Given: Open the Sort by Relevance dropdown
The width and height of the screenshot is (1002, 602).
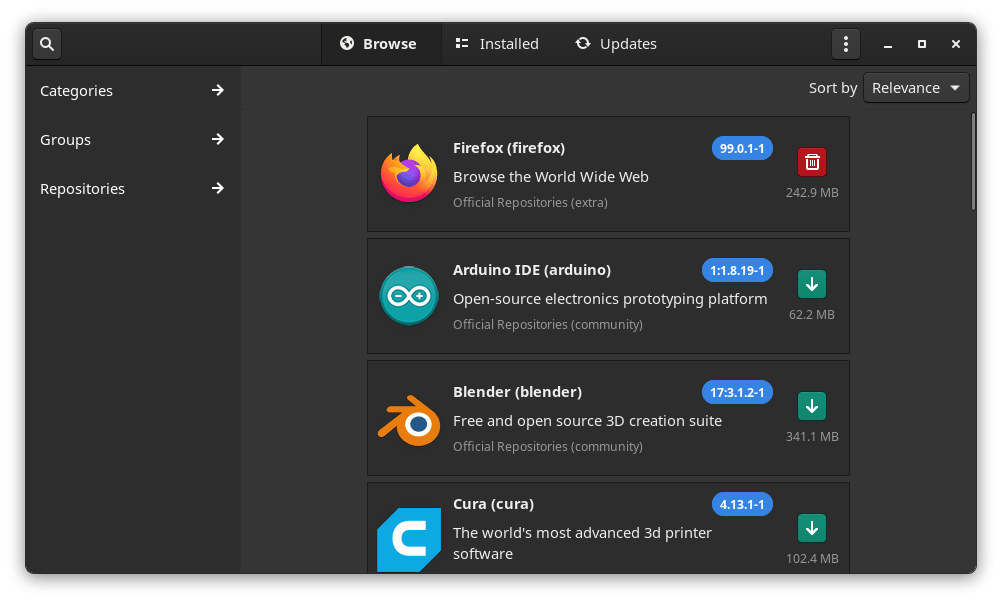Looking at the screenshot, I should click(916, 88).
